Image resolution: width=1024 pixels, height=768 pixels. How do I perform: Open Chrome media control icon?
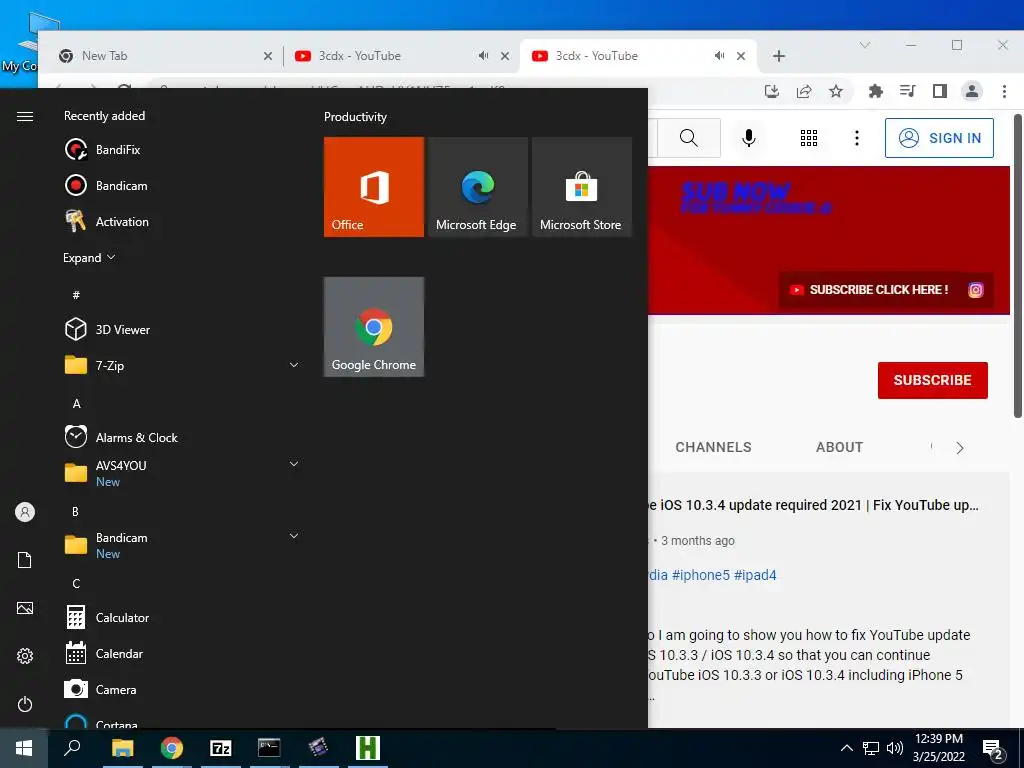click(908, 91)
